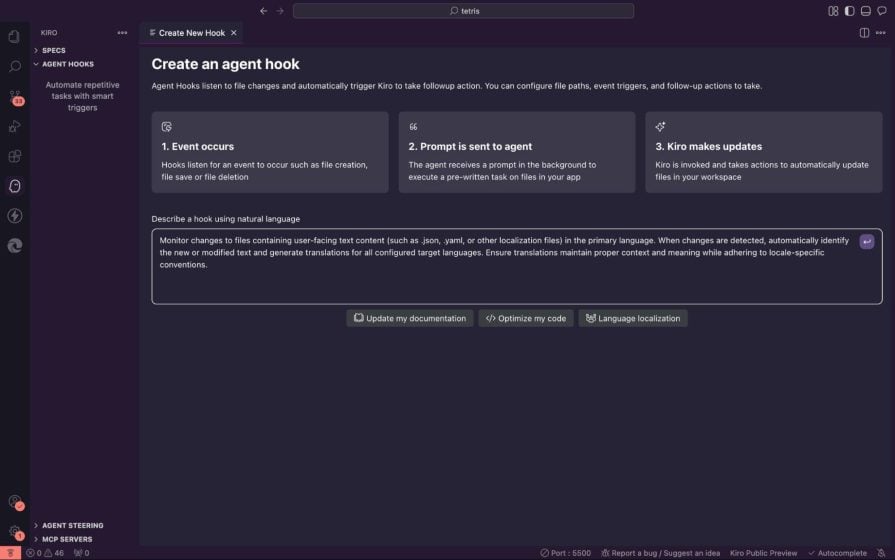Click the quote icon on Prompt card

[413, 127]
